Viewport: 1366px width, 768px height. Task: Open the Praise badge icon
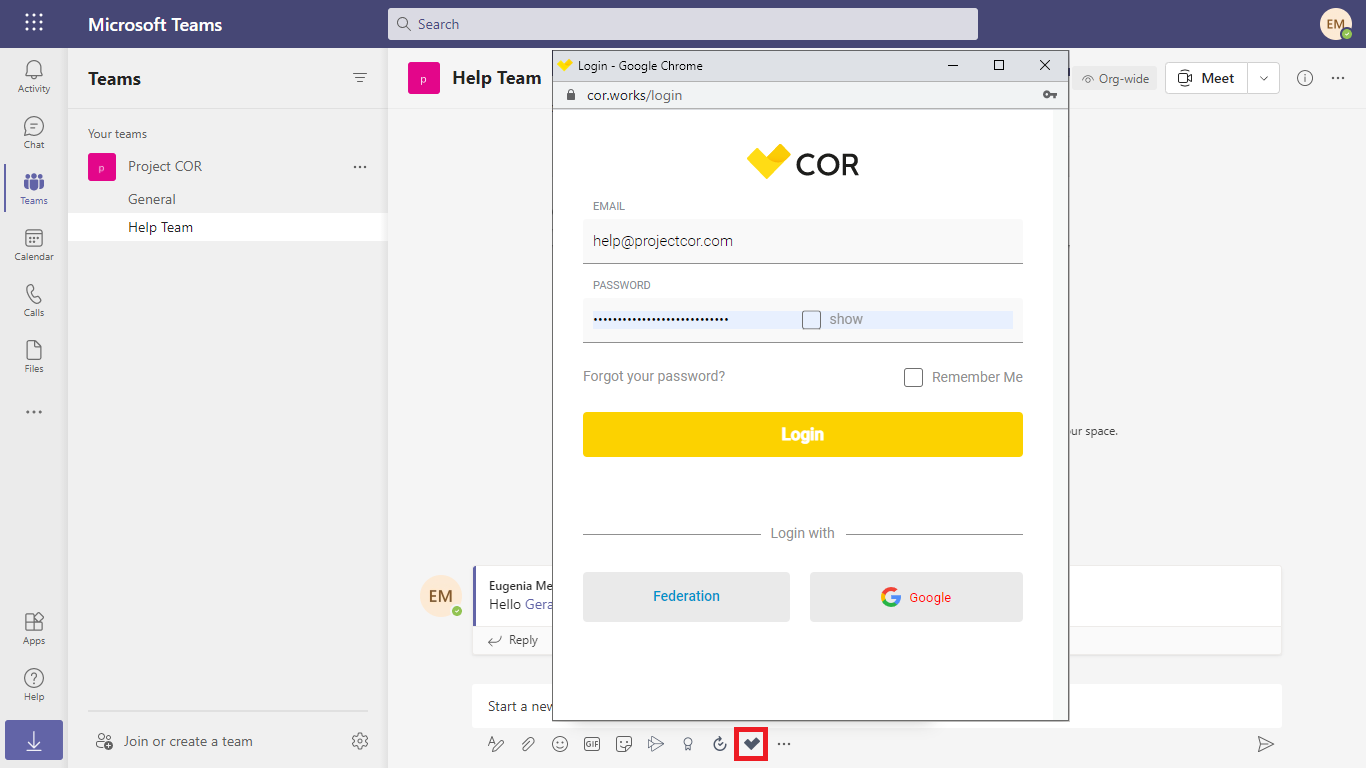pyautogui.click(x=688, y=744)
